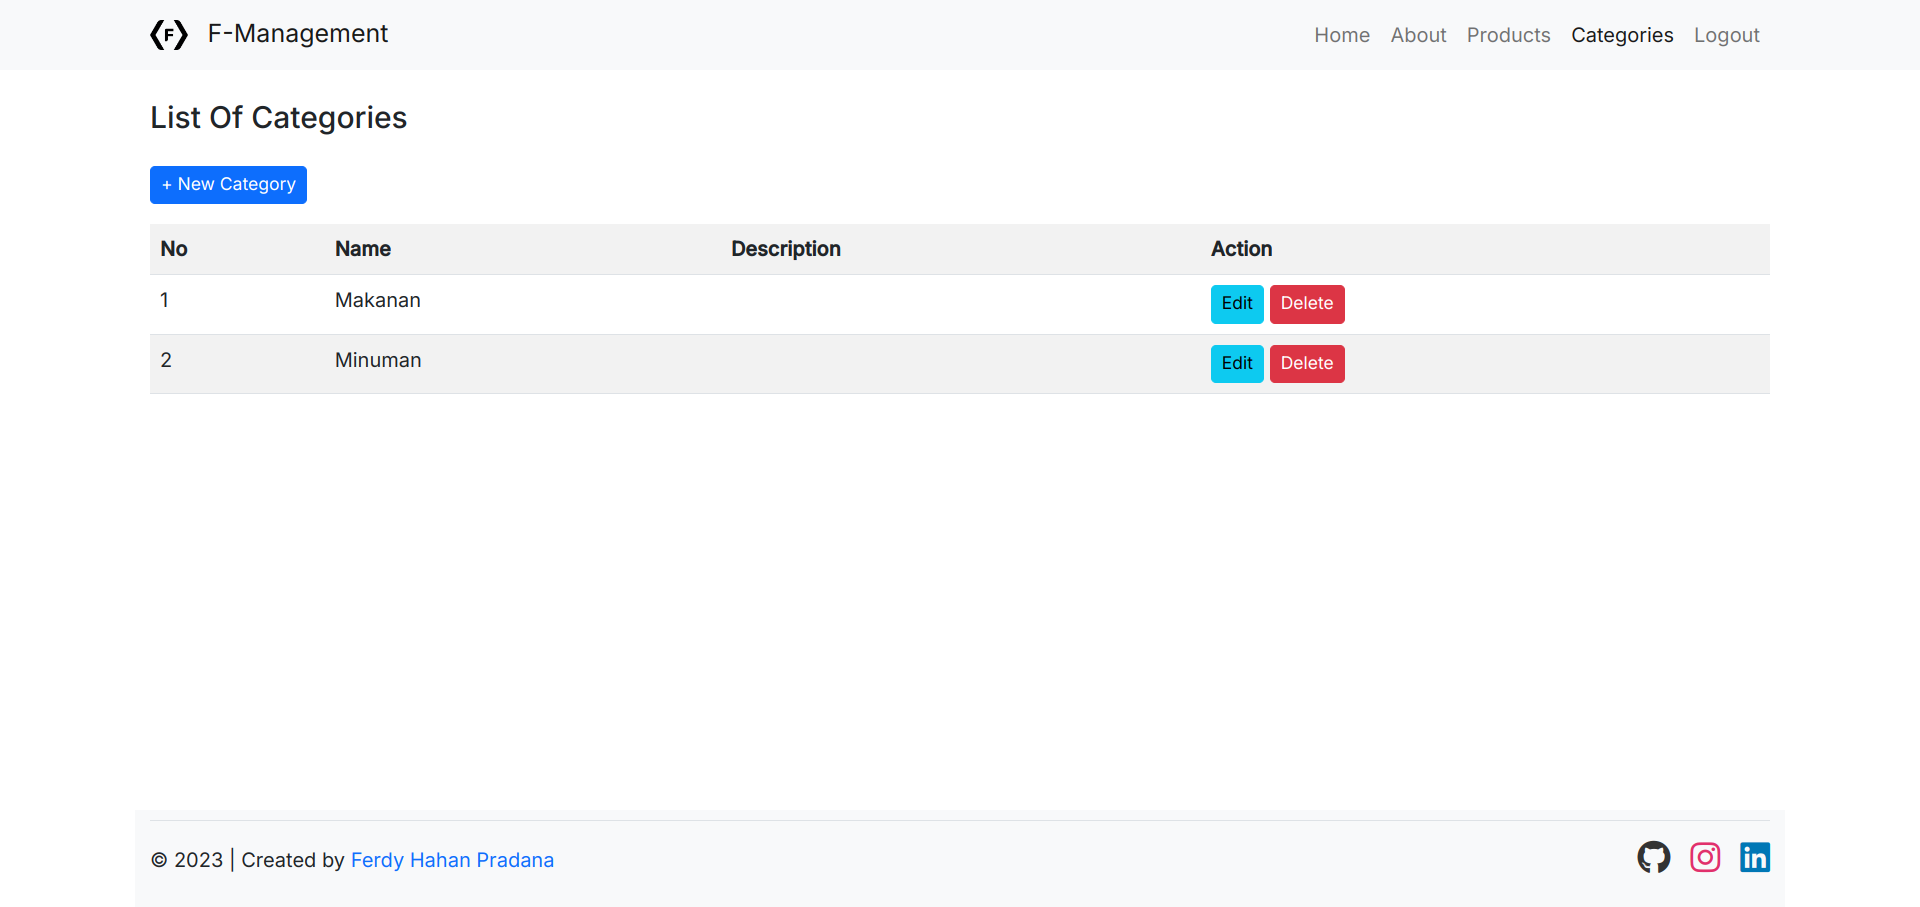Viewport: 1920px width, 907px height.
Task: Delete the Minuman category
Action: click(1306, 364)
